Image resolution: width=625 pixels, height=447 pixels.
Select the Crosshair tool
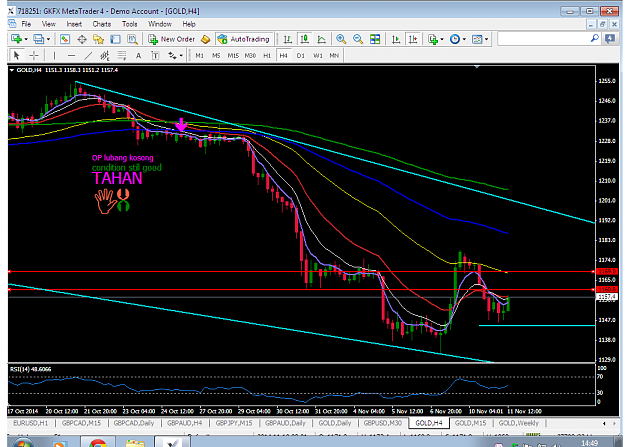(x=34, y=55)
